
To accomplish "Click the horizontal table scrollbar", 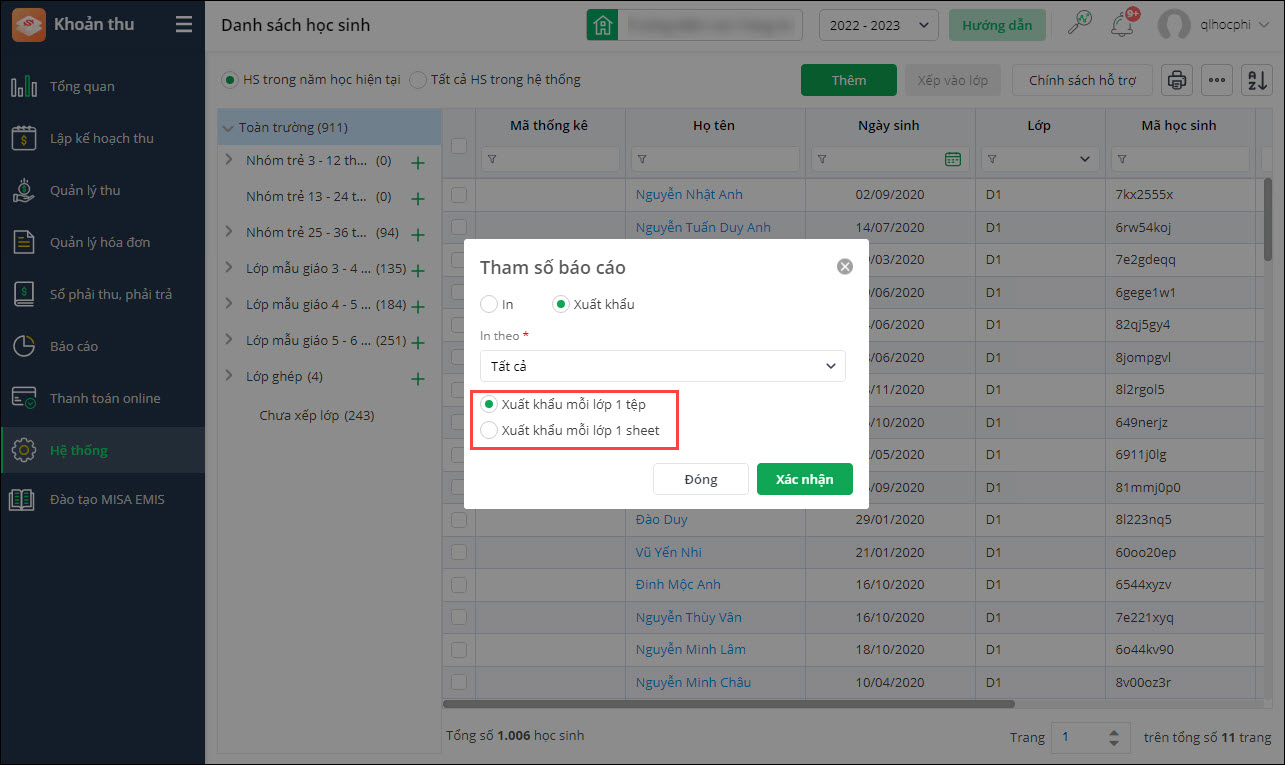I will tap(728, 705).
